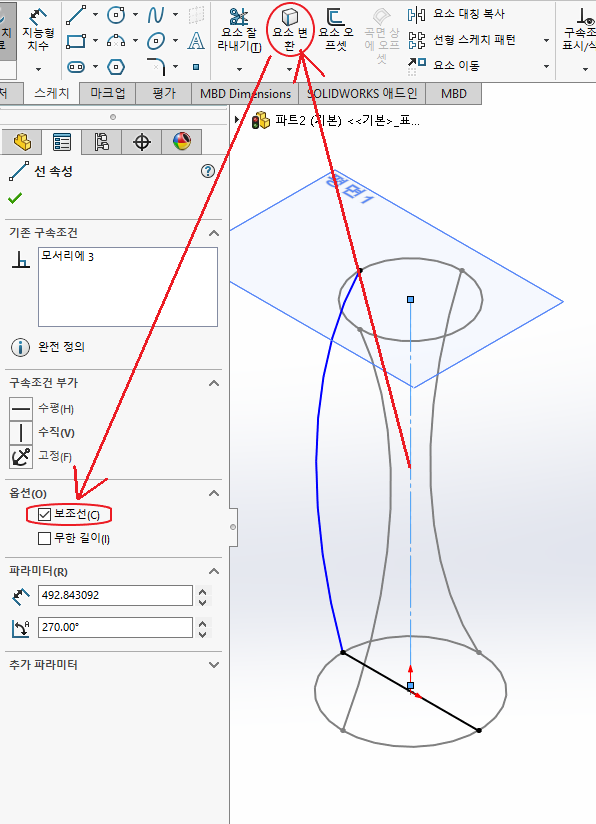Open the FeatureManager design tree tab
Image resolution: width=596 pixels, height=824 pixels.
pyautogui.click(x=22, y=142)
